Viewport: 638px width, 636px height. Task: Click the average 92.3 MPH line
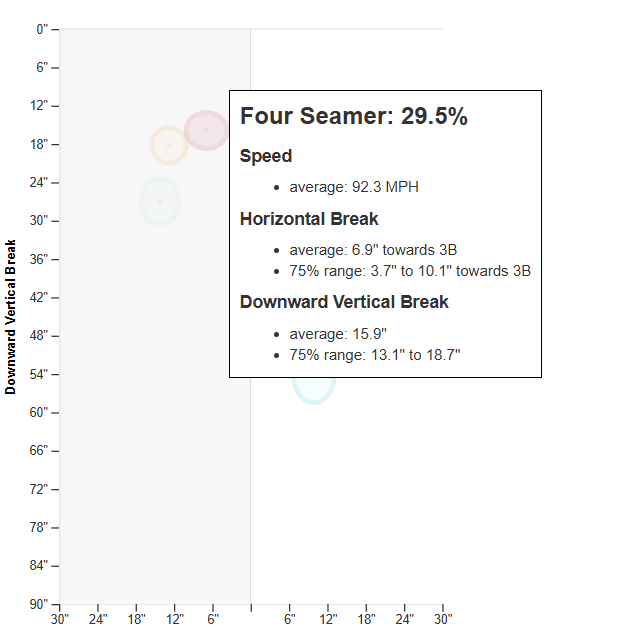(x=348, y=187)
